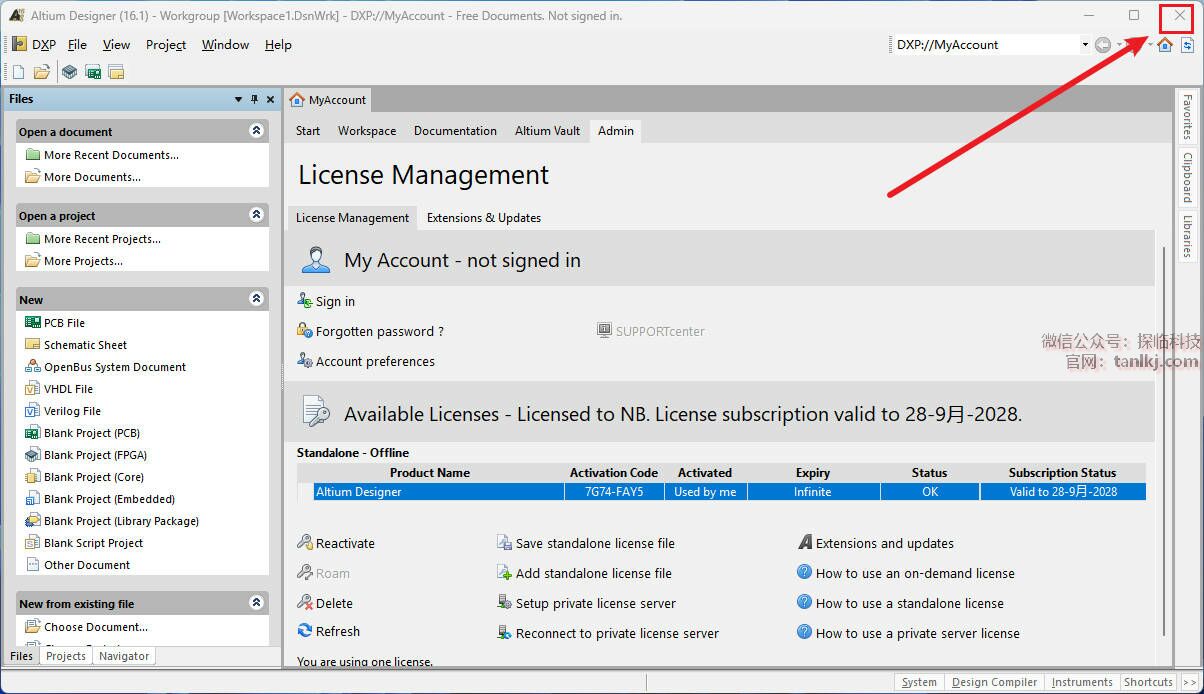Click the workspace panels toolbar icon
Image resolution: width=1204 pixels, height=694 pixels.
point(116,72)
